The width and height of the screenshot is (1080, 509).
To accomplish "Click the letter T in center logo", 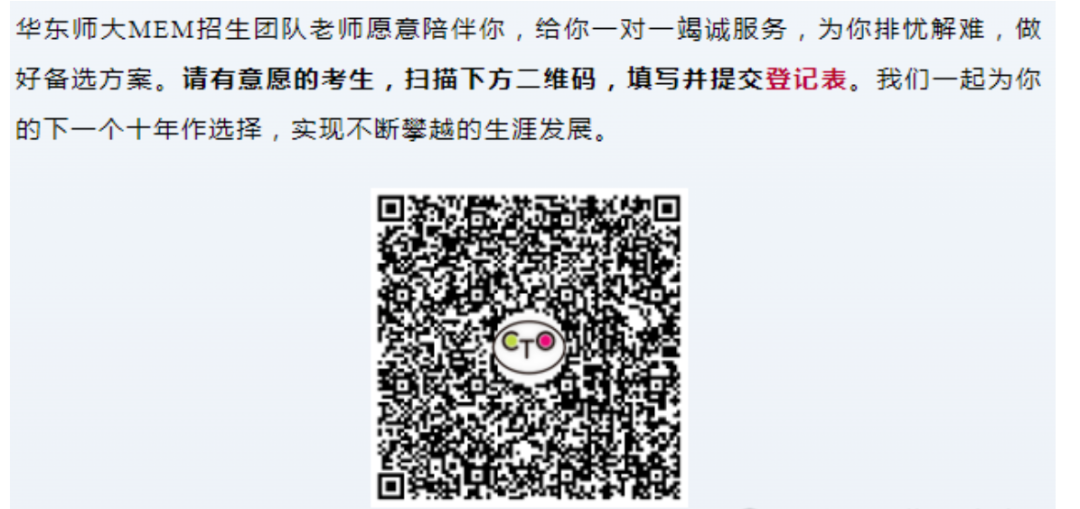I will (x=528, y=351).
